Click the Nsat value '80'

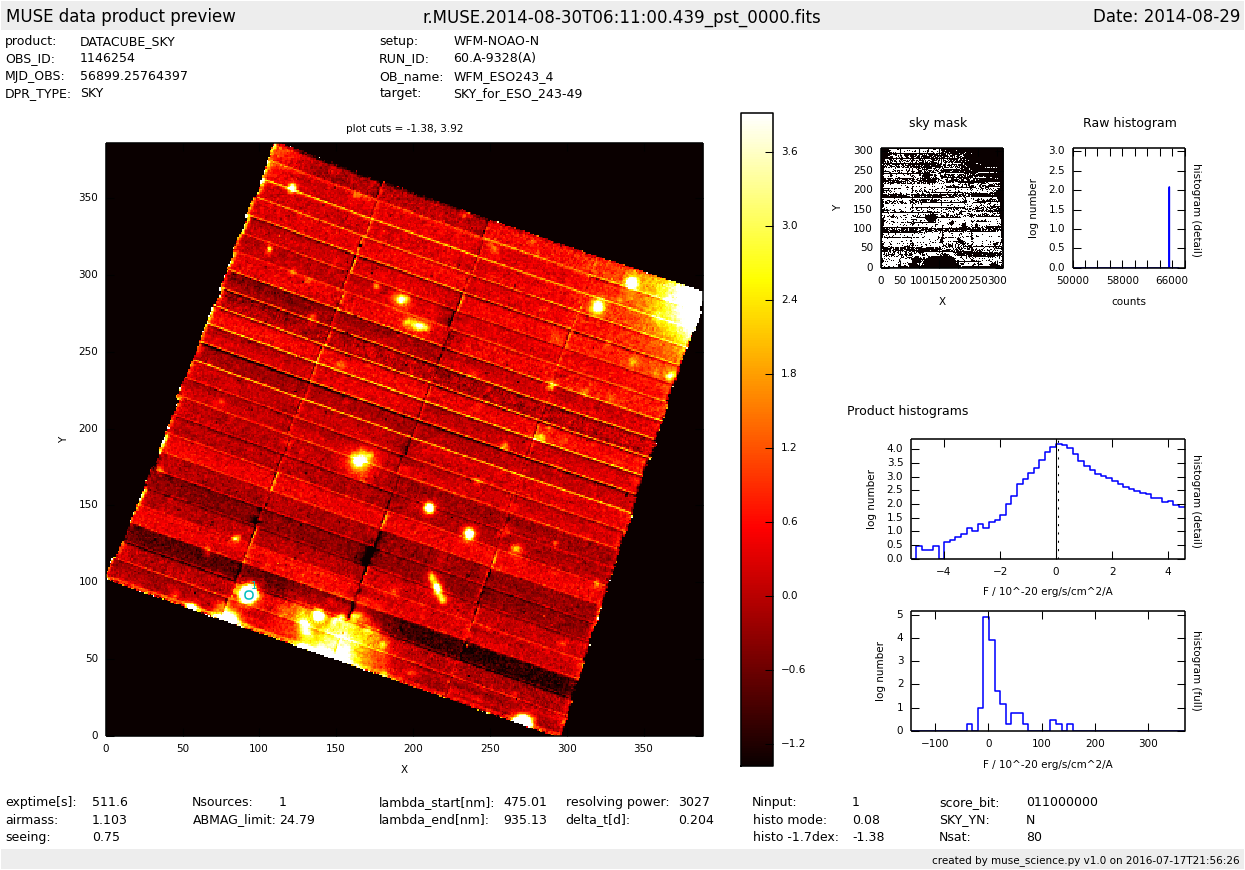coord(1034,837)
